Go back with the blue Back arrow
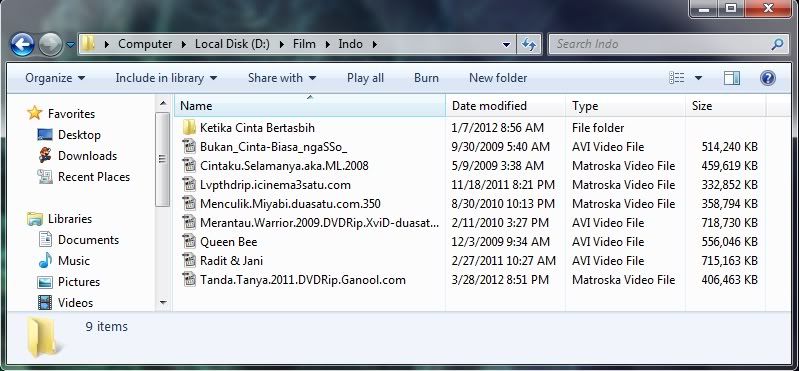The height and width of the screenshot is (371, 799). (22, 44)
